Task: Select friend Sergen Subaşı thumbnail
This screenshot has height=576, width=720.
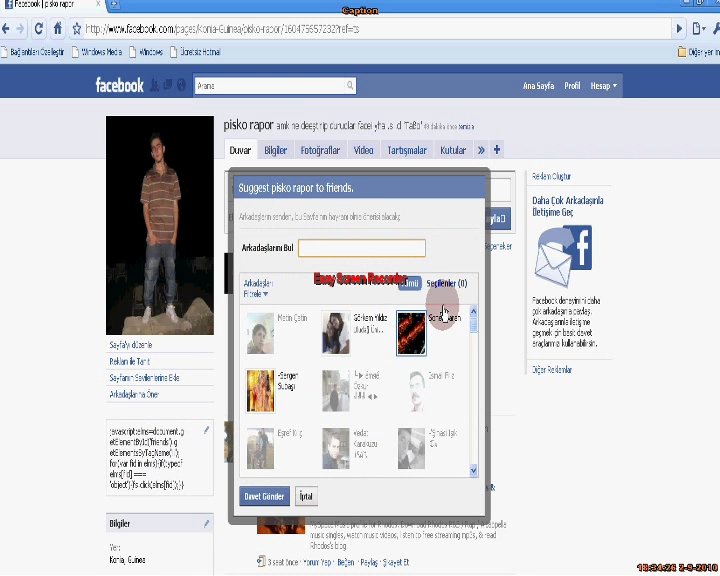Action: pos(260,391)
